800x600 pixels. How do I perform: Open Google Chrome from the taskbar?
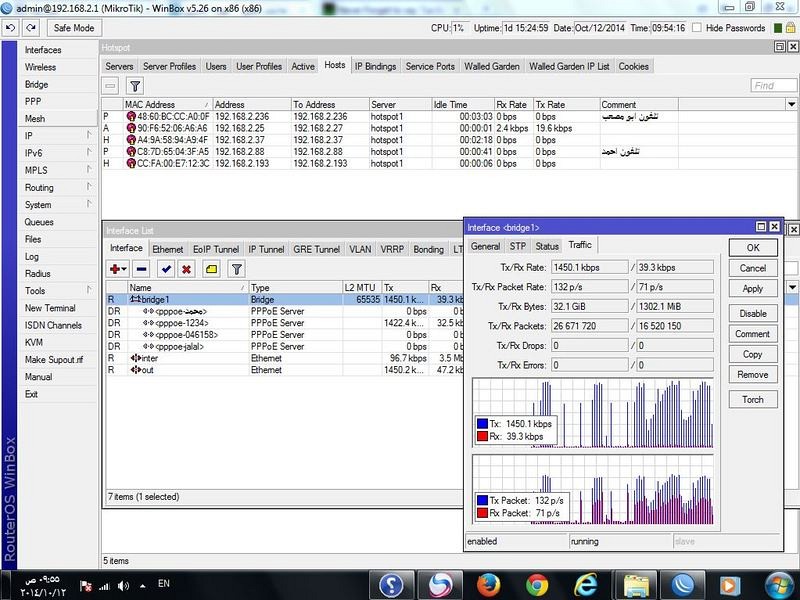point(537,585)
